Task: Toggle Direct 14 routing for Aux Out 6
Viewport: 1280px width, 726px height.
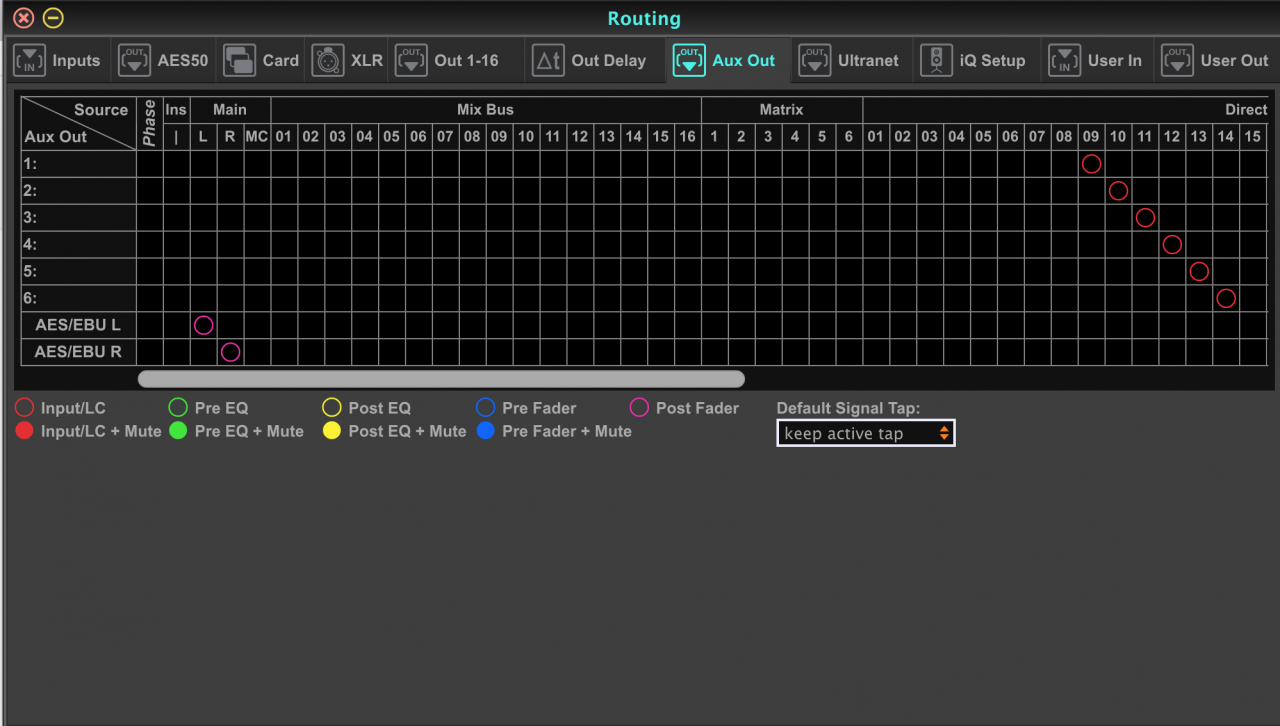Action: [x=1226, y=298]
